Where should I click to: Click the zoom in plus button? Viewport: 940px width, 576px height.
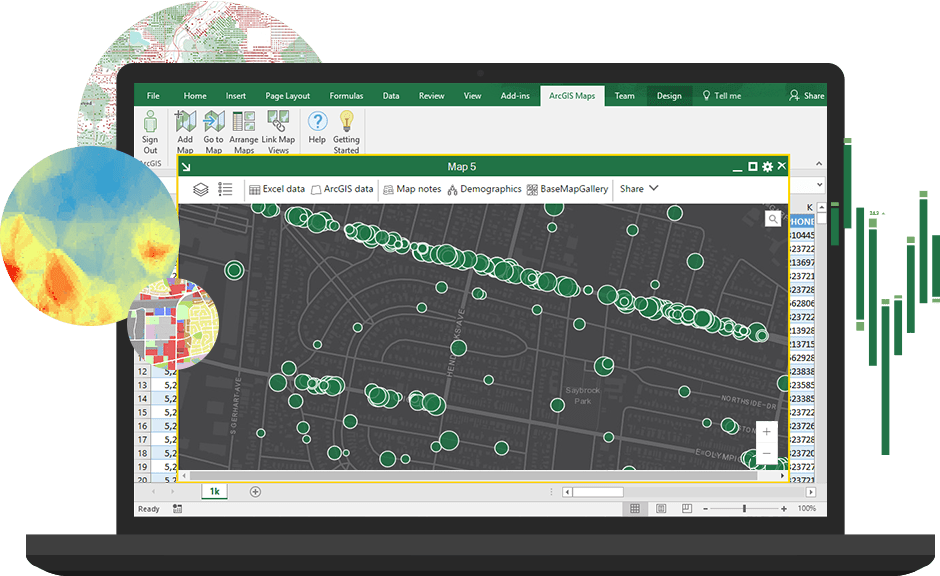click(x=784, y=509)
